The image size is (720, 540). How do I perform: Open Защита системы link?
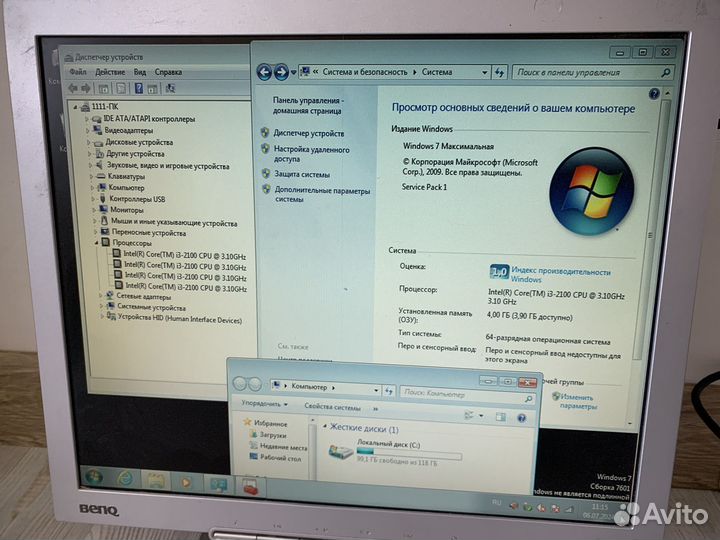[x=302, y=174]
